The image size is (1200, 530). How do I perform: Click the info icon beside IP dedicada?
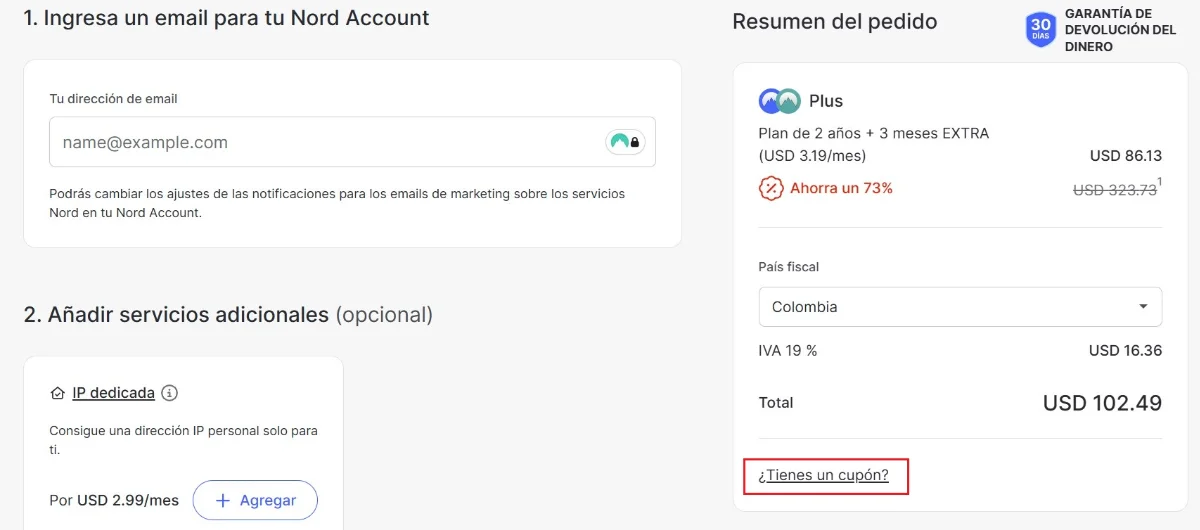click(170, 393)
